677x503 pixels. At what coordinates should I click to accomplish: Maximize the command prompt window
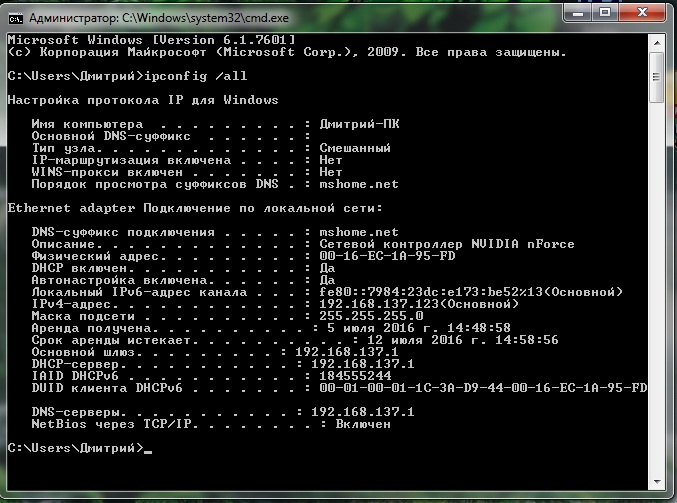(605, 13)
